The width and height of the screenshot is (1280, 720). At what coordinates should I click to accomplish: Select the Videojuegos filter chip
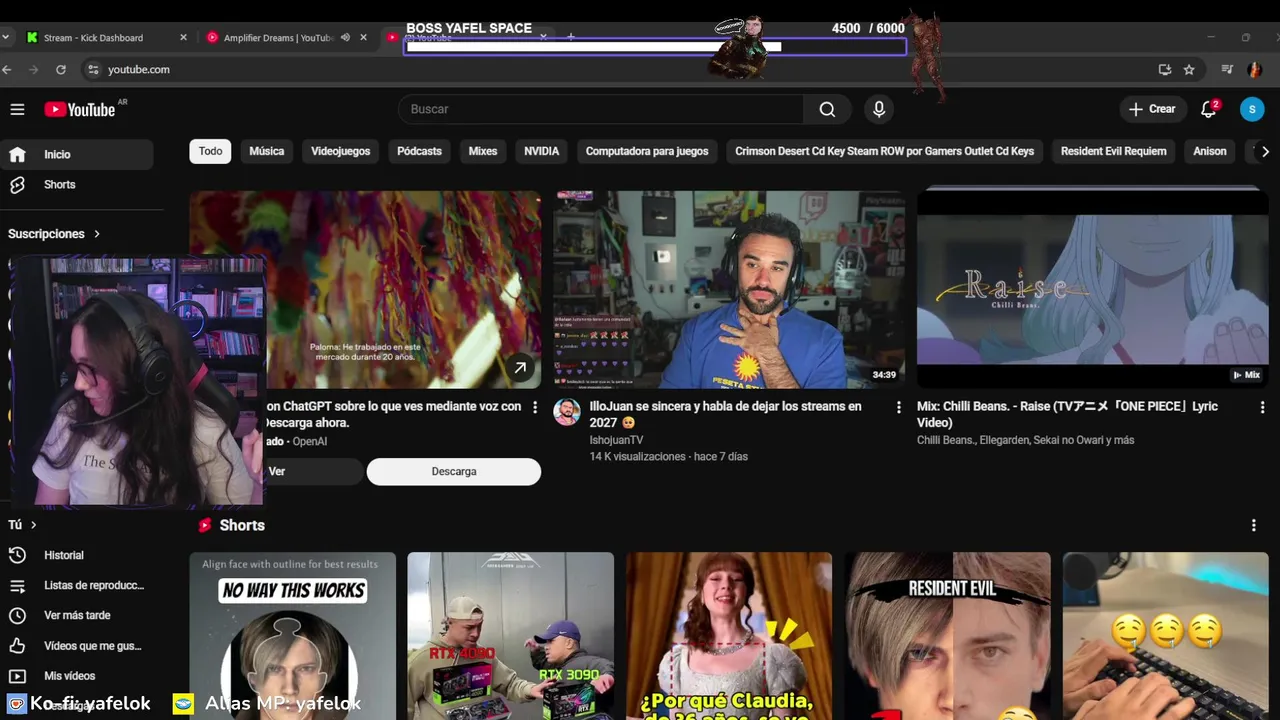tap(341, 151)
